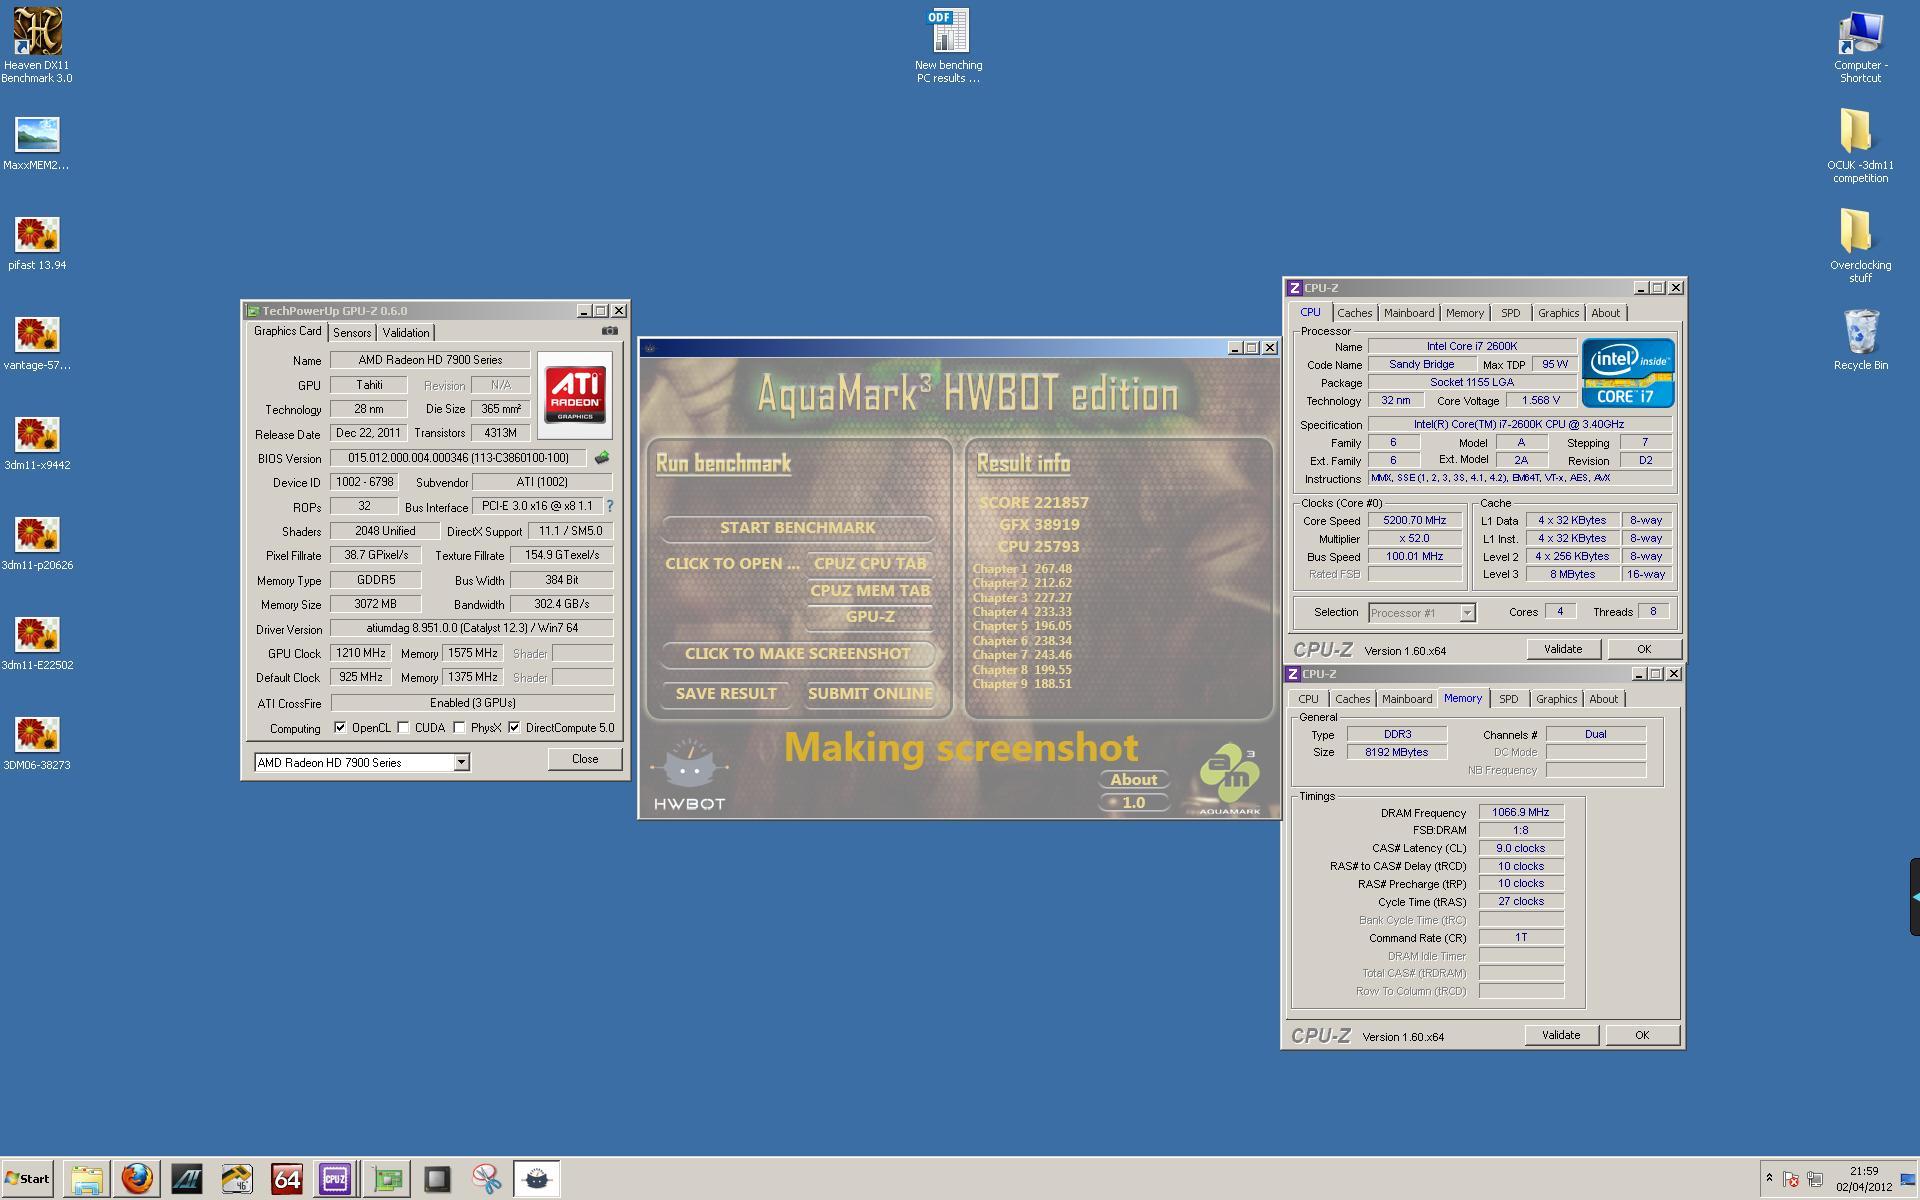Click CPUZ CPU TAB button in AquaMark
The width and height of the screenshot is (1920, 1200).
coord(869,563)
